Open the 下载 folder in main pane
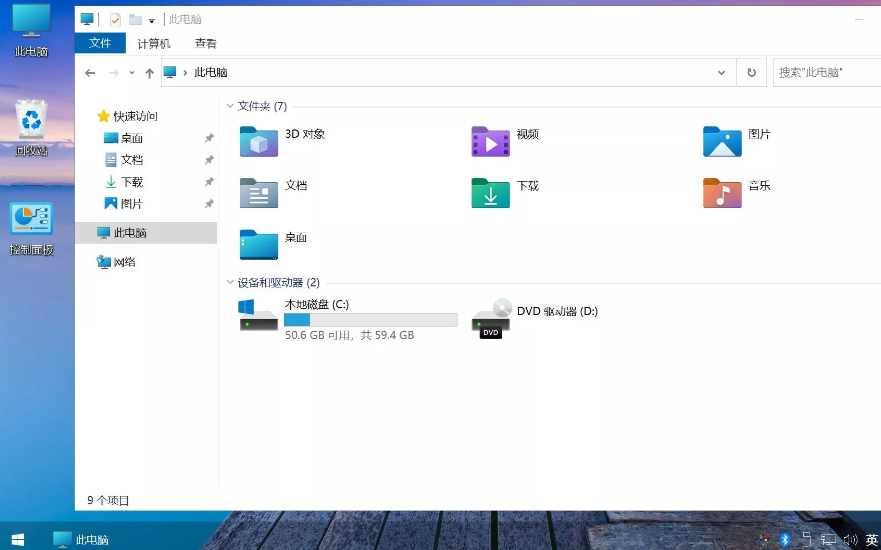Image resolution: width=881 pixels, height=550 pixels. [490, 193]
